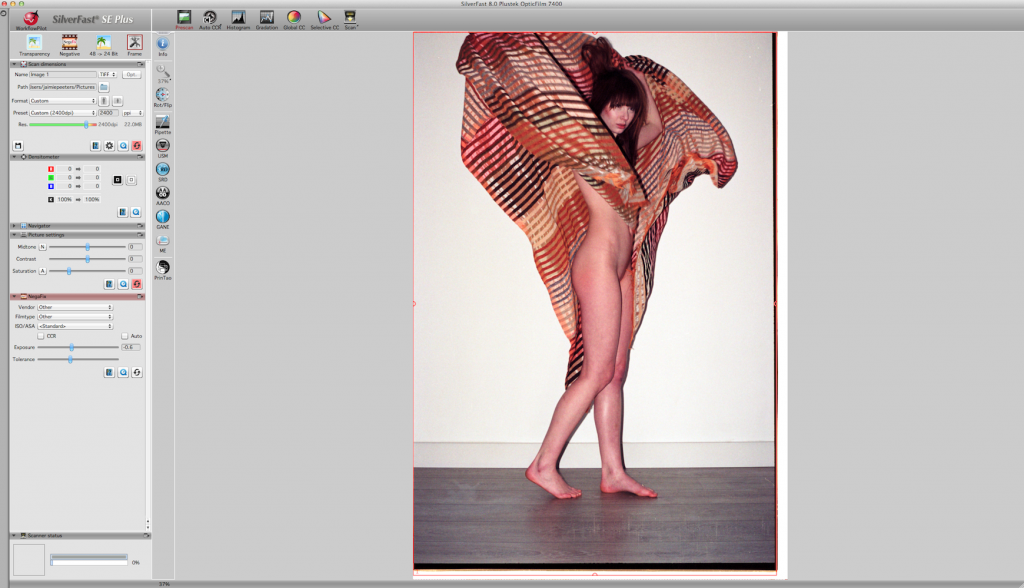The image size is (1024, 588).
Task: Adjust the Contrast slider
Action: point(88,259)
